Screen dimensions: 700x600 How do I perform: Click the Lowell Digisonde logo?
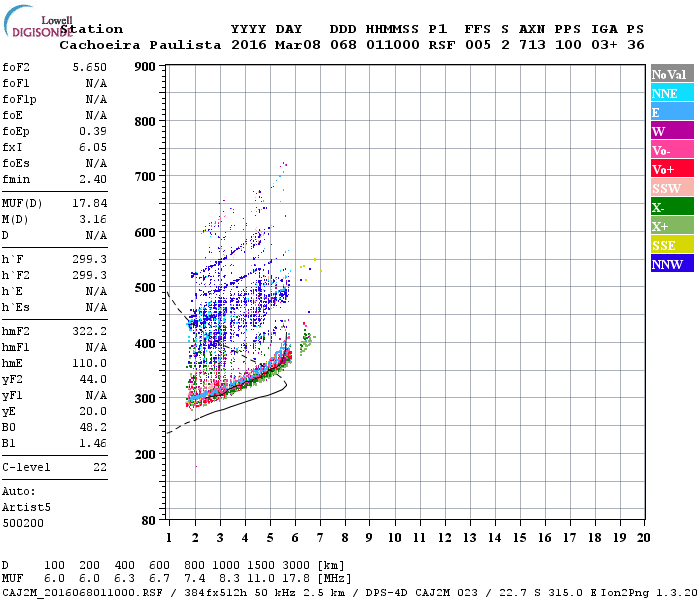pos(38,21)
